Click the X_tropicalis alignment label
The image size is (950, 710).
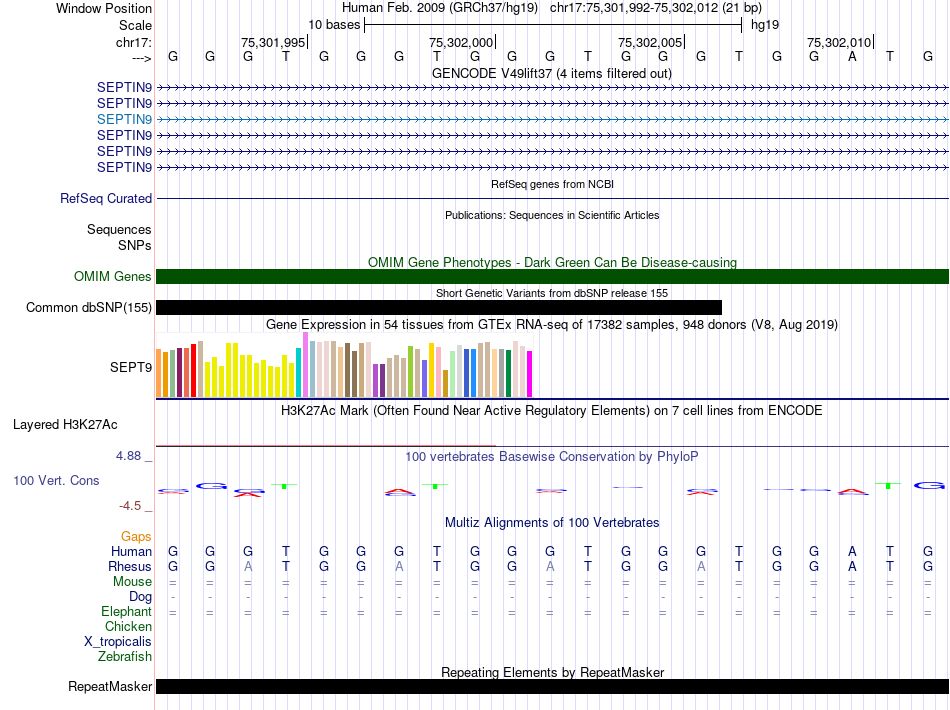click(118, 642)
